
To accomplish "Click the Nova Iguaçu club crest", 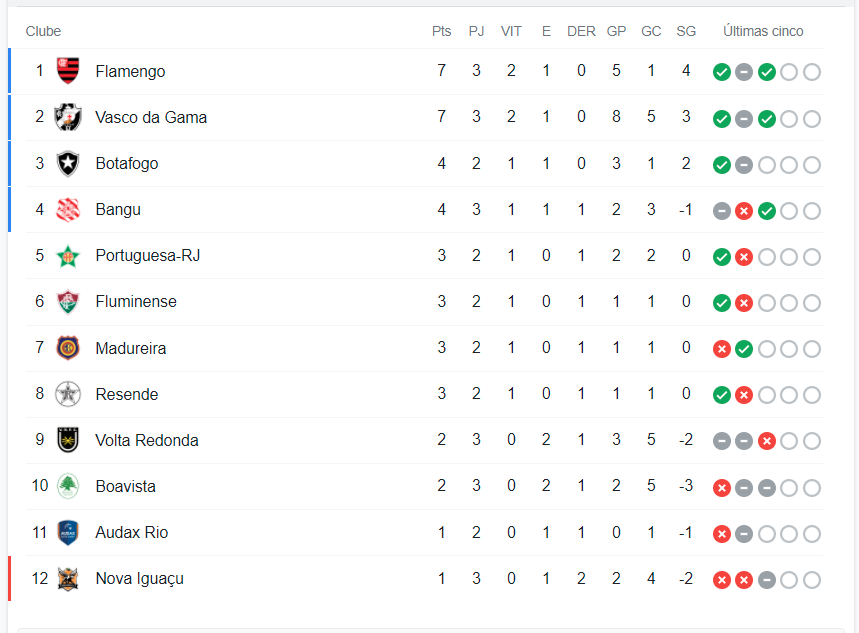I will click(x=68, y=578).
